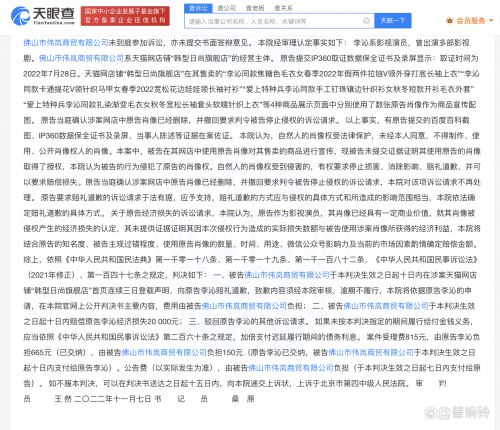Image resolution: width=500 pixels, height=430 pixels.
Task: Switch to the 查公司 tab
Action: click(x=227, y=8)
